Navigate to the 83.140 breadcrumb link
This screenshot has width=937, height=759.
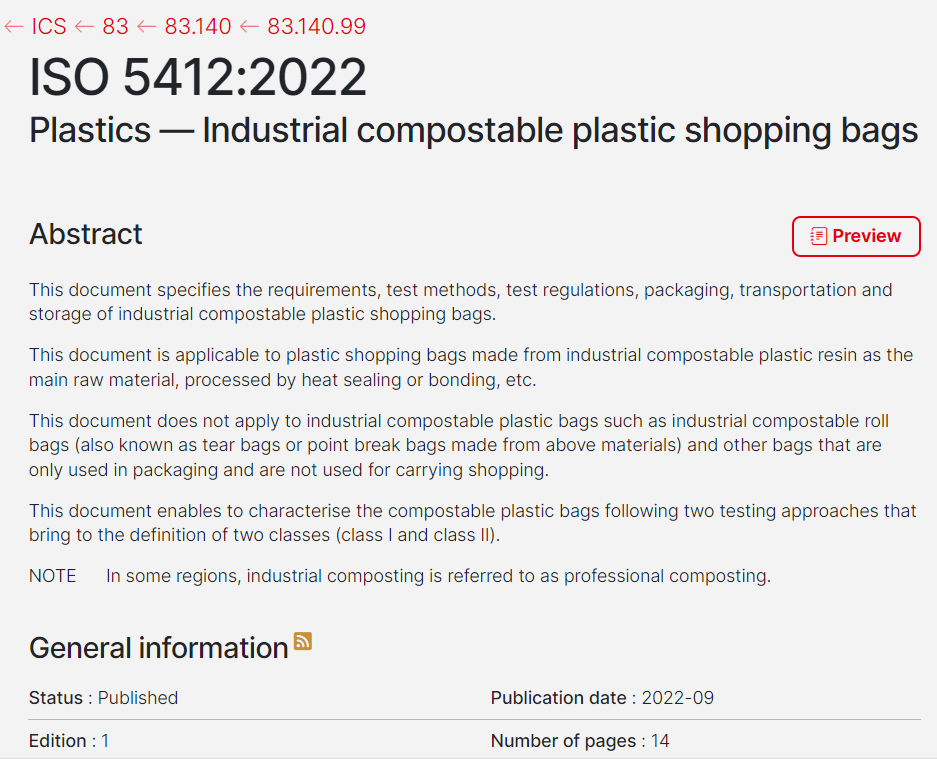pos(197,27)
